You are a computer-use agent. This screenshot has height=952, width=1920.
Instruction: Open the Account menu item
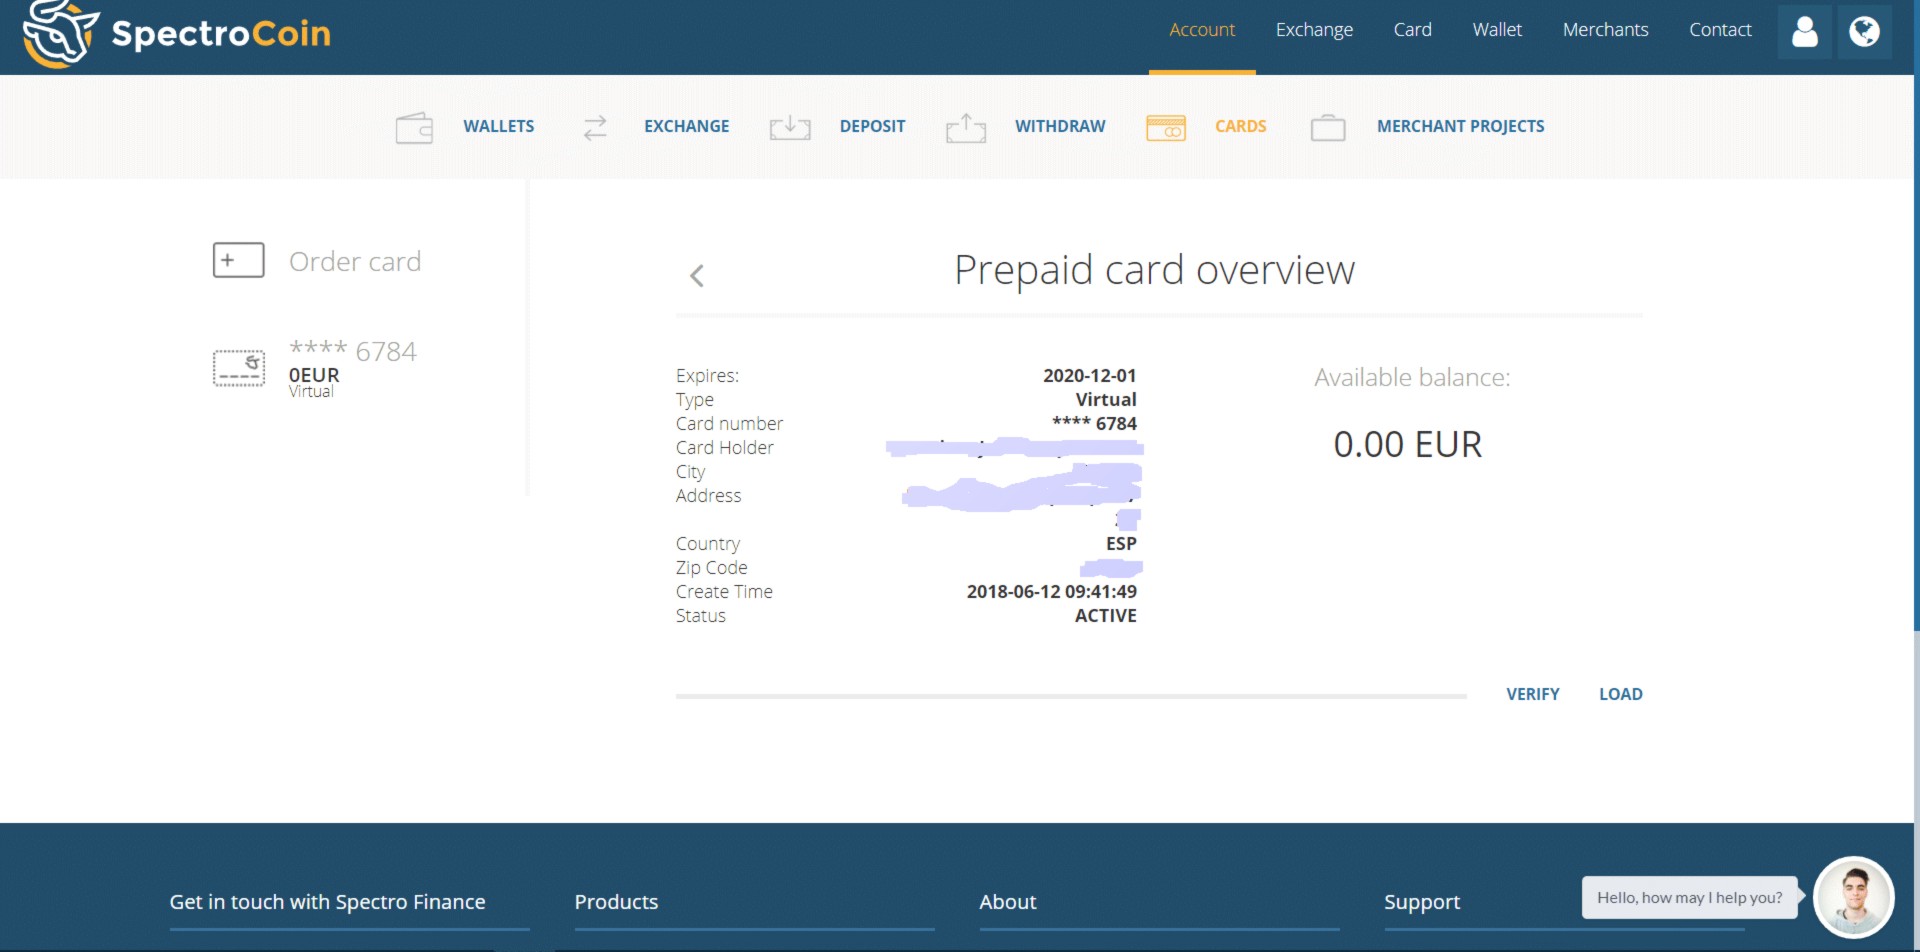pos(1201,30)
